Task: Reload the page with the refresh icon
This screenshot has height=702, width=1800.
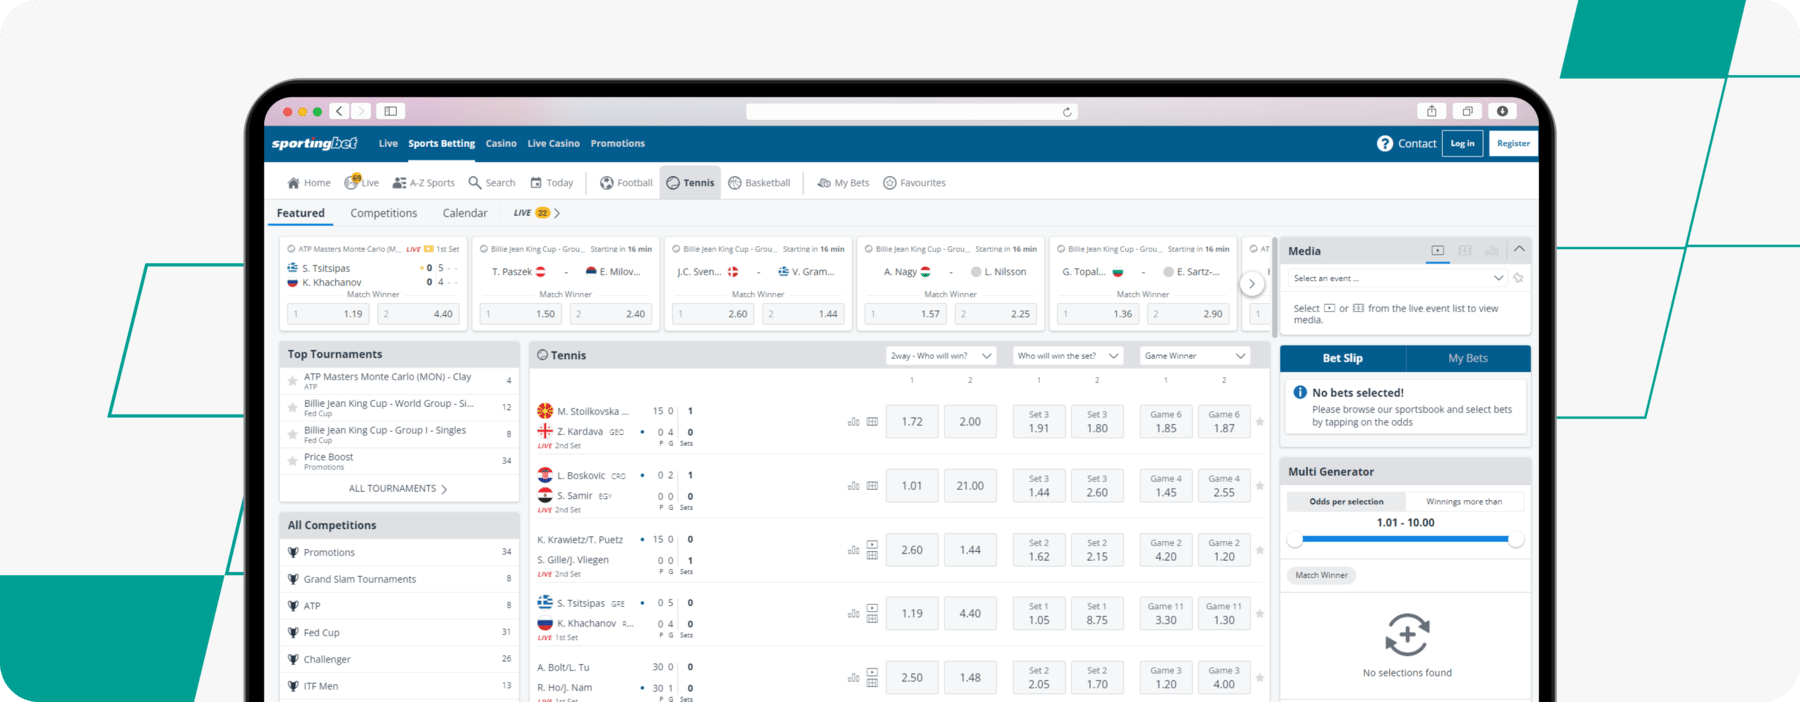Action: pyautogui.click(x=1067, y=112)
